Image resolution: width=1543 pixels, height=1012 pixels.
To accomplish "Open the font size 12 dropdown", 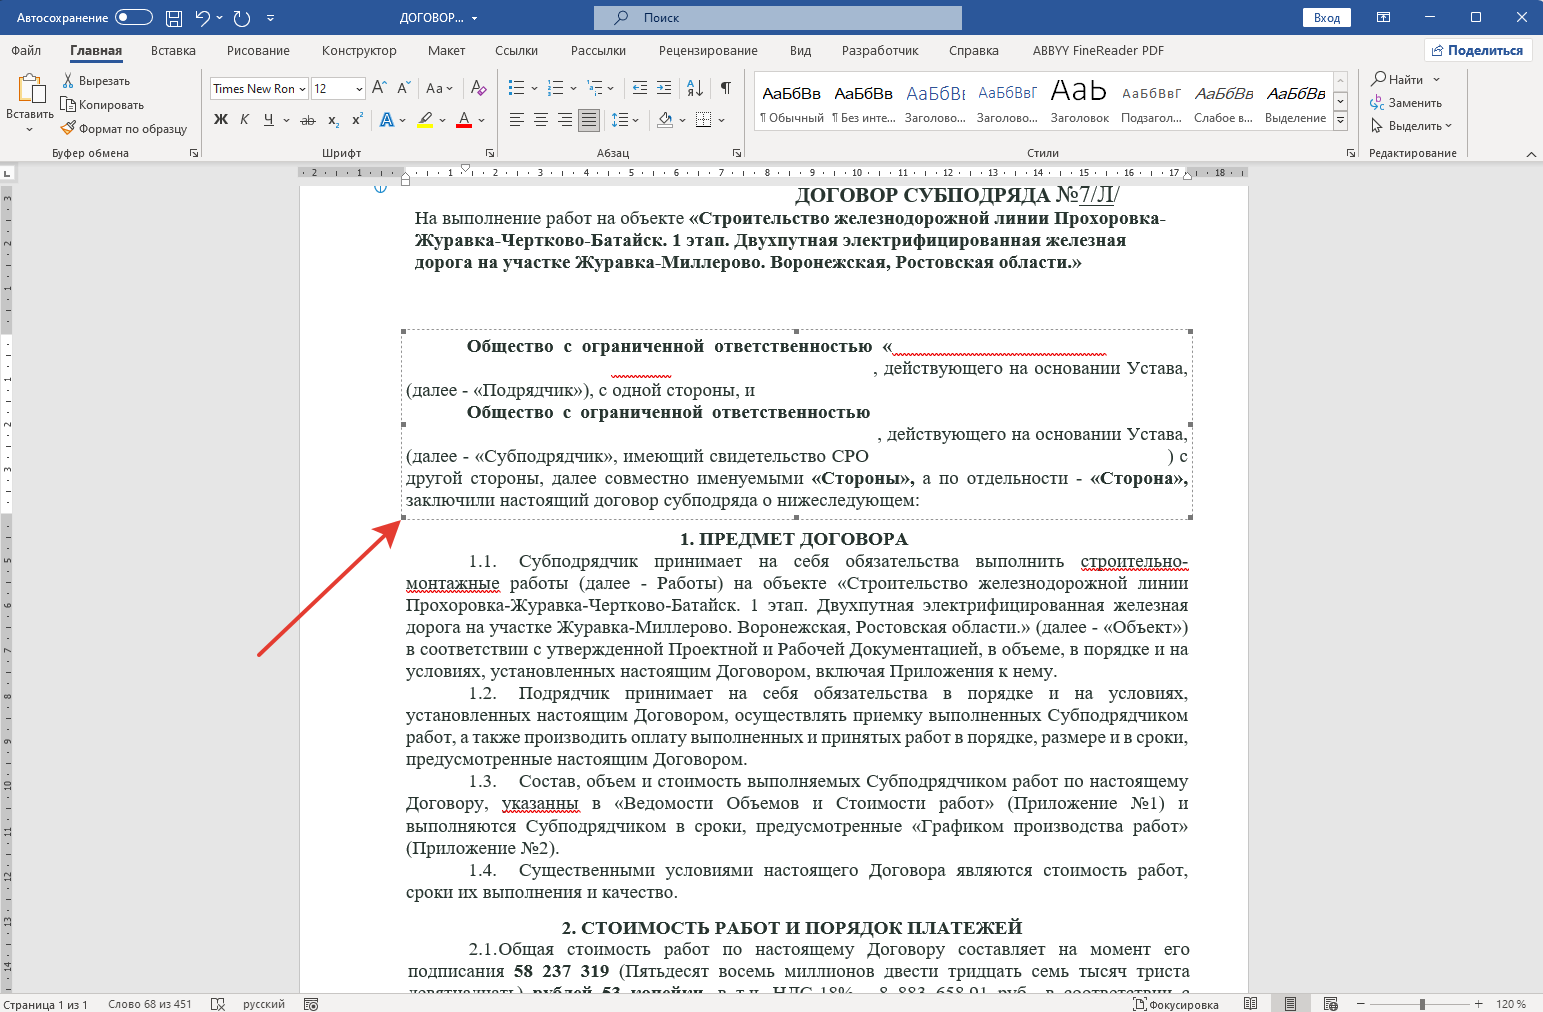I will pos(359,89).
